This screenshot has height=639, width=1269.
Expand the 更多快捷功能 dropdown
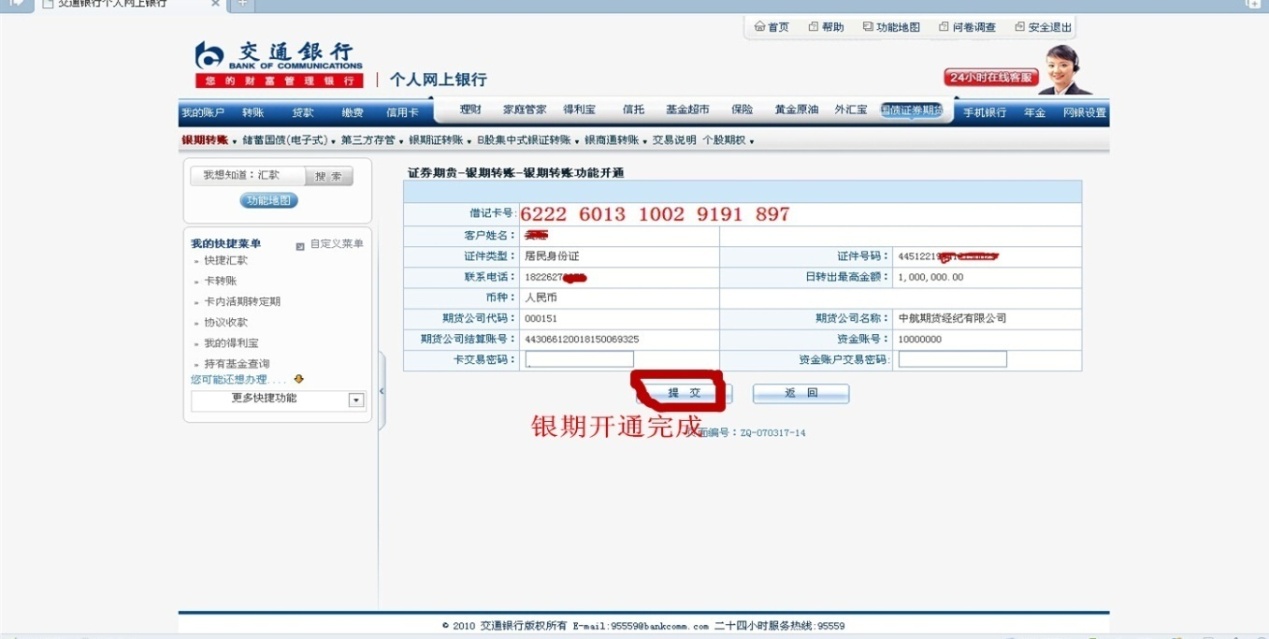tap(356, 400)
